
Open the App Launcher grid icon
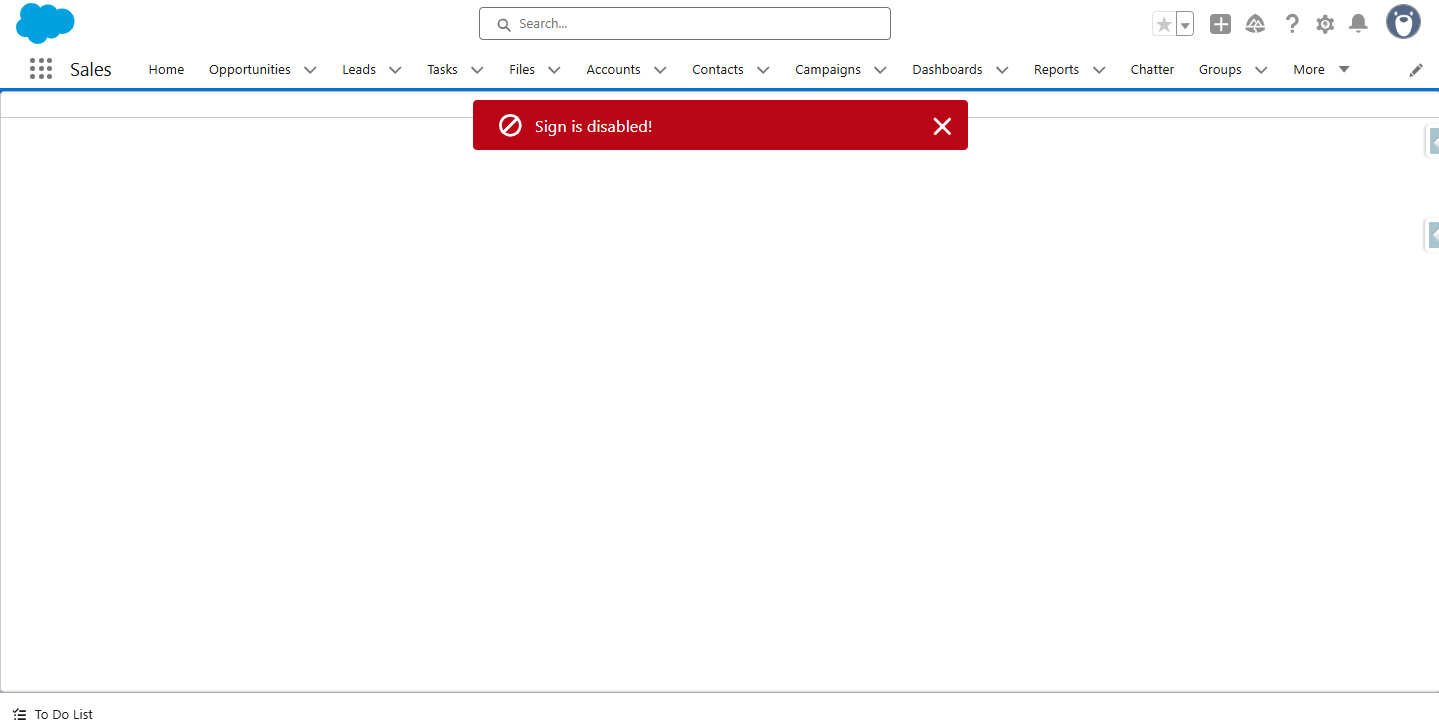click(x=41, y=69)
